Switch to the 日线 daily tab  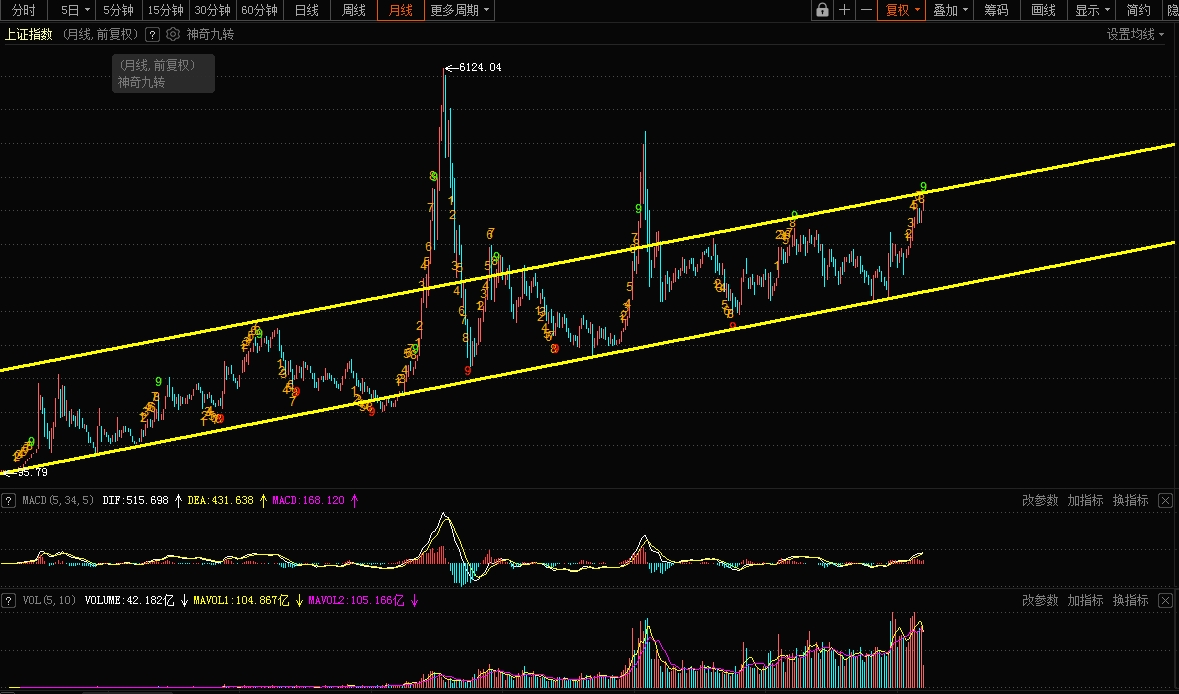tap(307, 10)
